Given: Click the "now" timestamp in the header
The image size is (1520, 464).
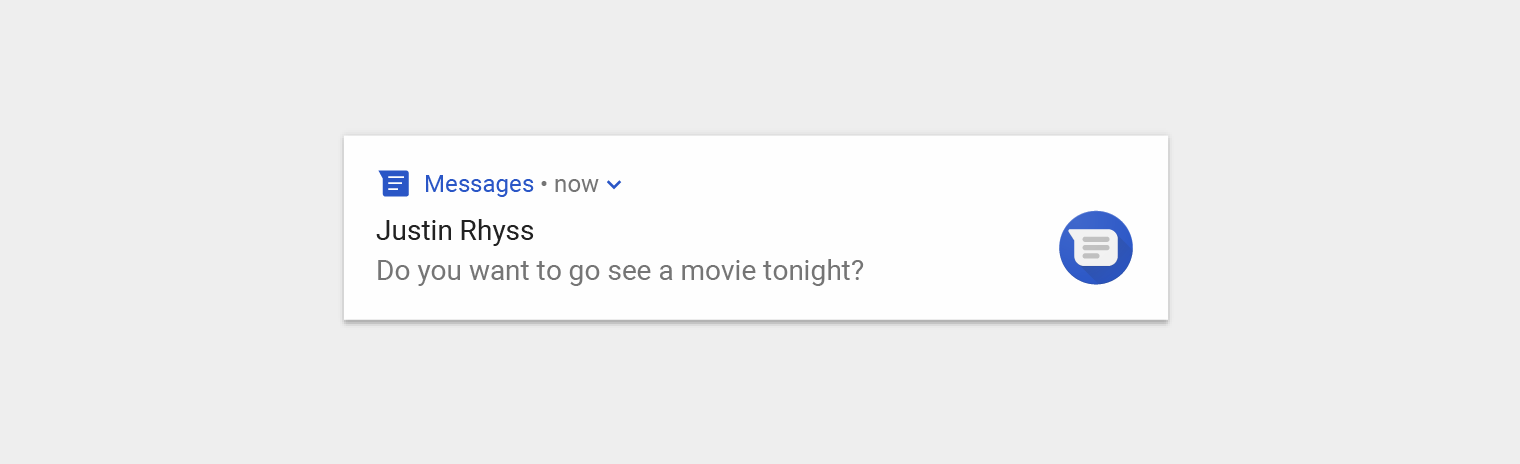Looking at the screenshot, I should 576,185.
